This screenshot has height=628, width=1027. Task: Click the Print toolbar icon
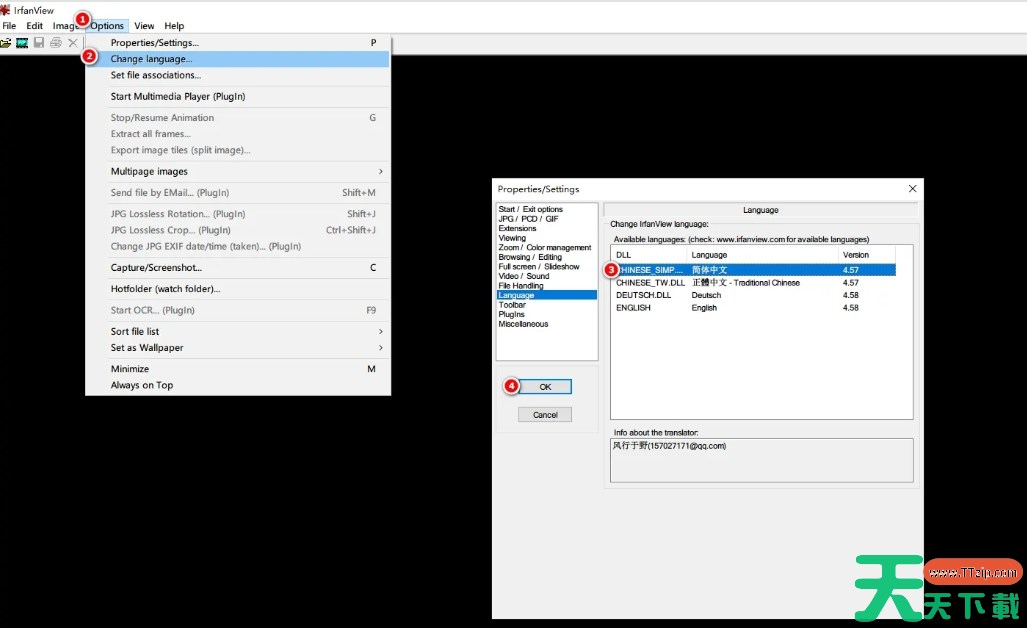56,43
